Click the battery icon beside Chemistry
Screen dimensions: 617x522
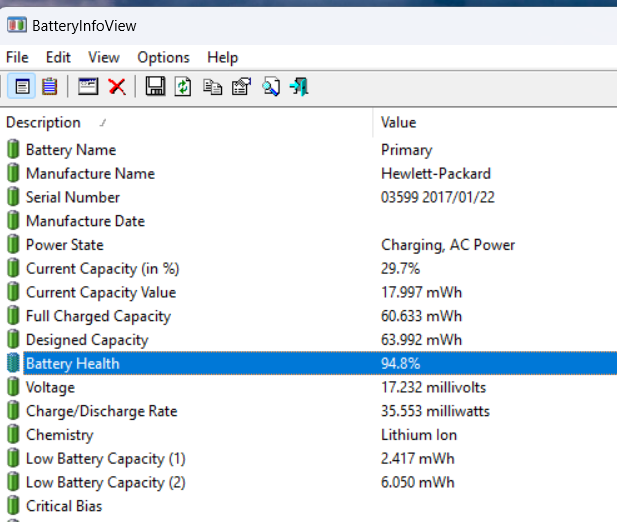click(13, 434)
